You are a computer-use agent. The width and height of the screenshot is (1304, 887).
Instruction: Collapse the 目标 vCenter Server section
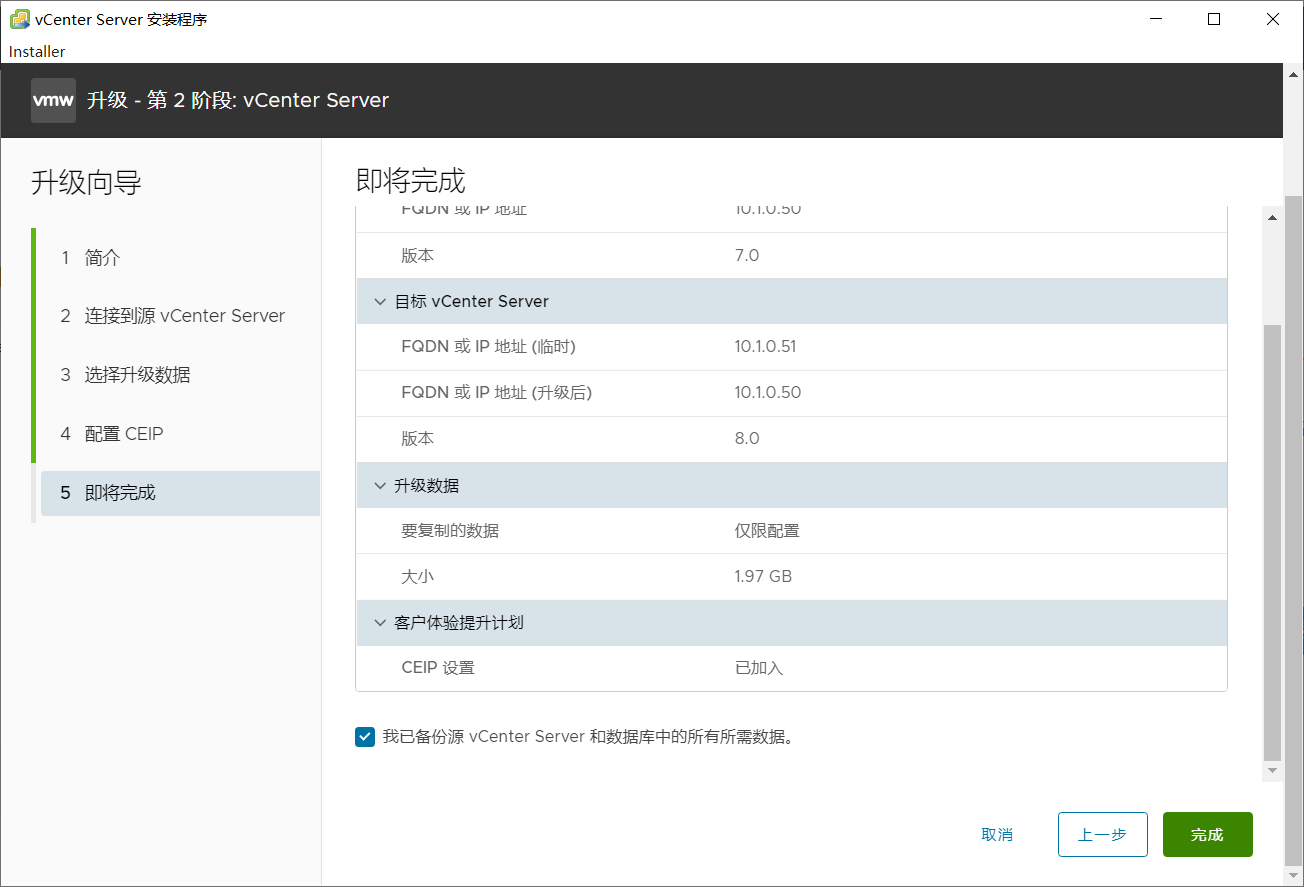[x=380, y=301]
